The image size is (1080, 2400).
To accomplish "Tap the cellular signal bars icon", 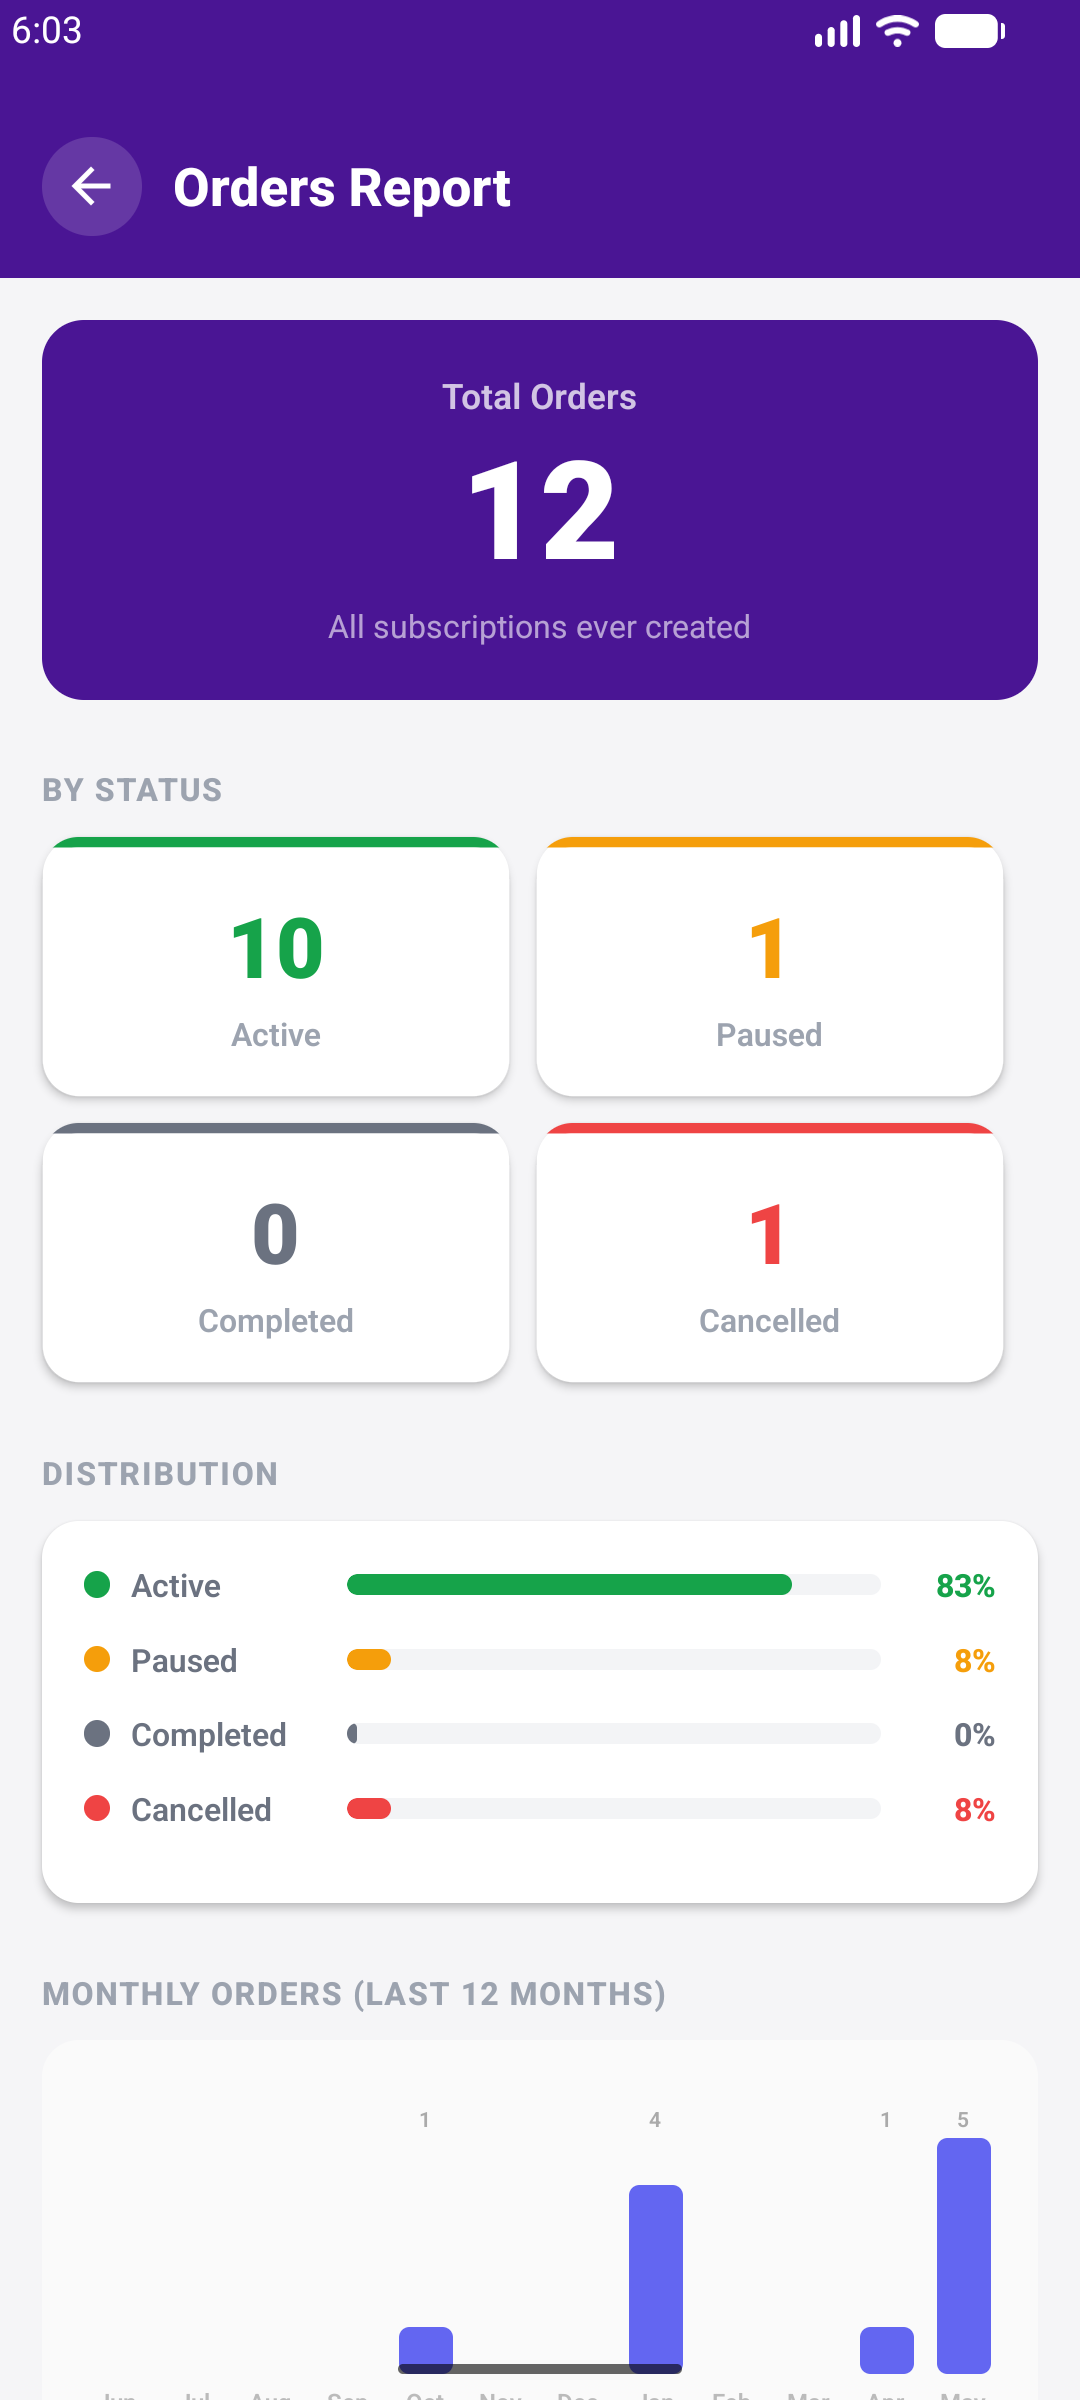I will [837, 31].
